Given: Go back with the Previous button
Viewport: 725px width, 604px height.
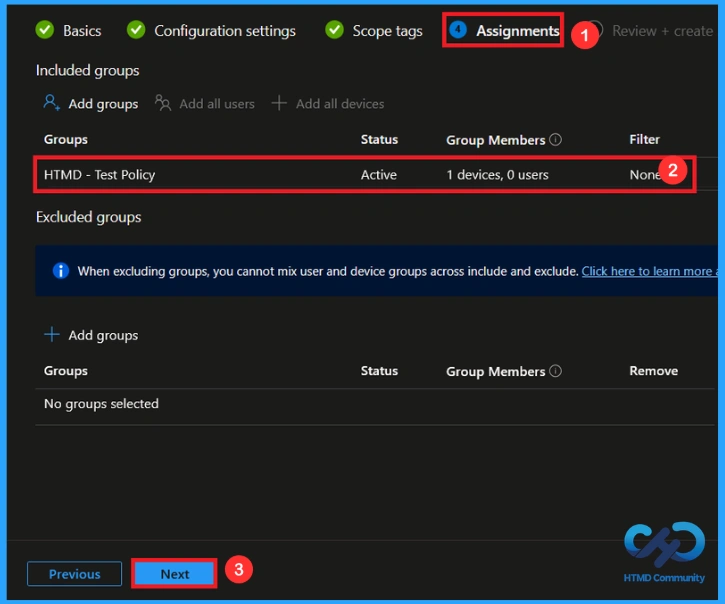Looking at the screenshot, I should [74, 574].
